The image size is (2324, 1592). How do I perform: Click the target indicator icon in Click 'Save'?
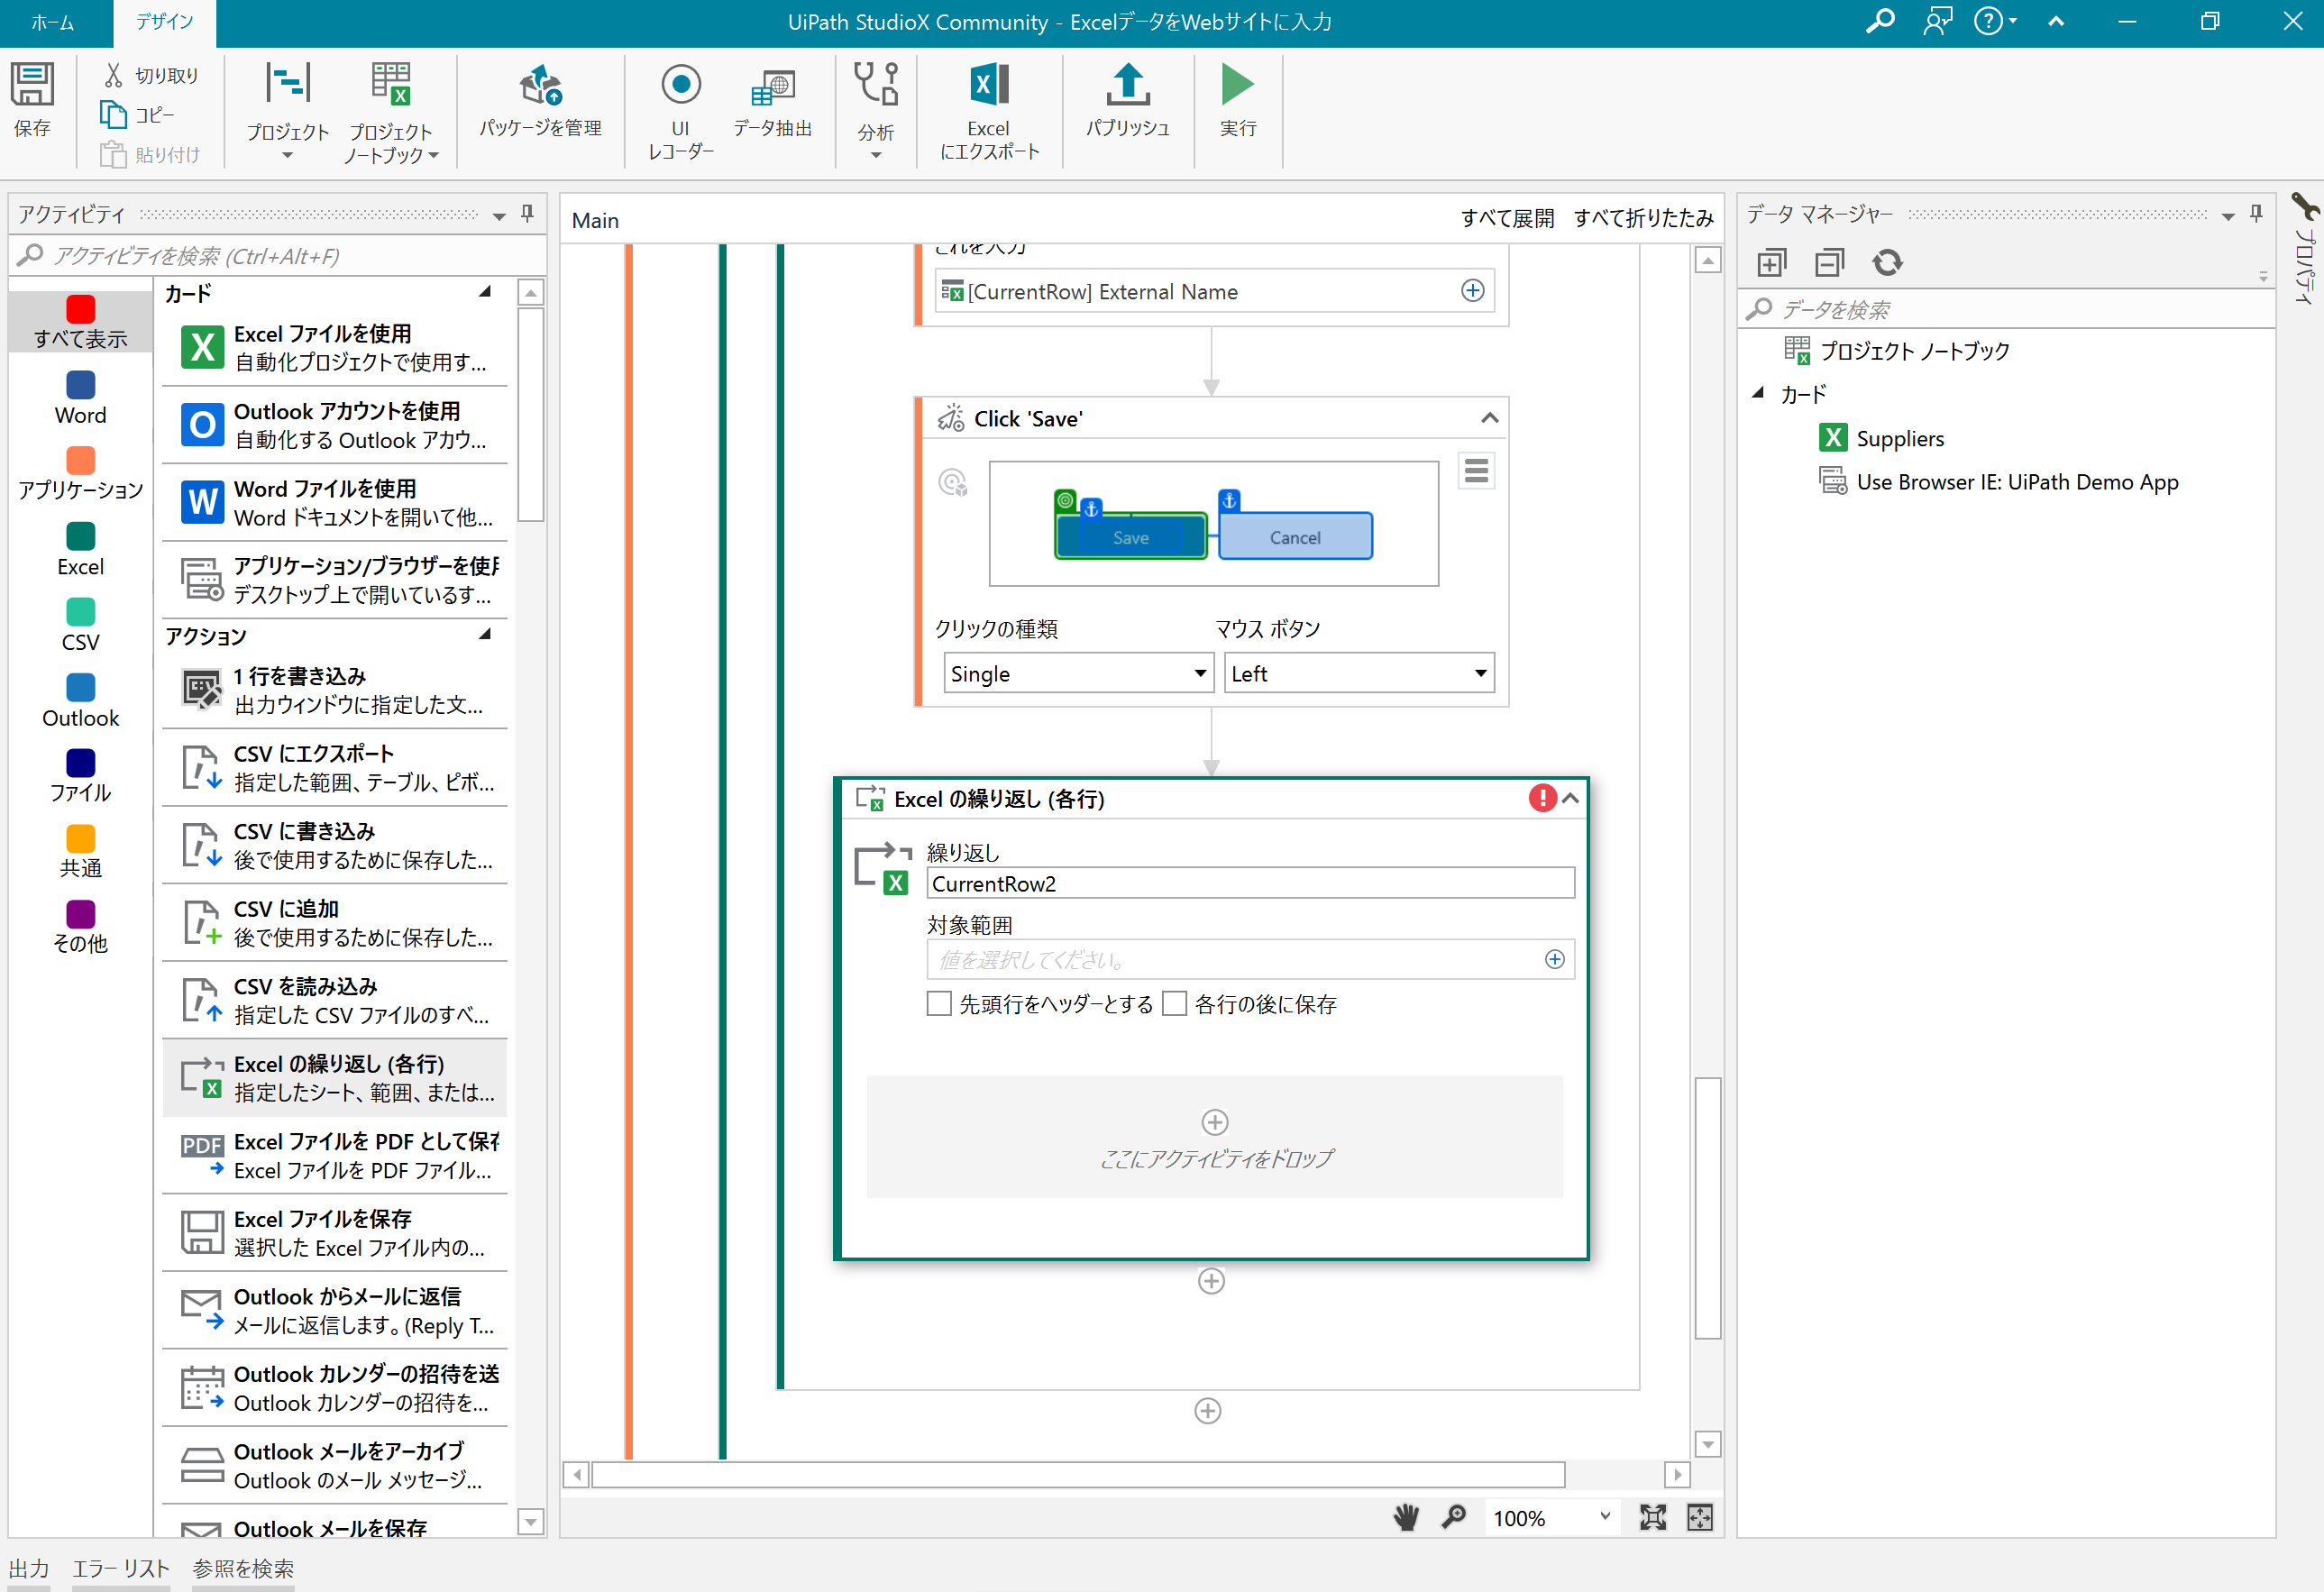pos(953,483)
